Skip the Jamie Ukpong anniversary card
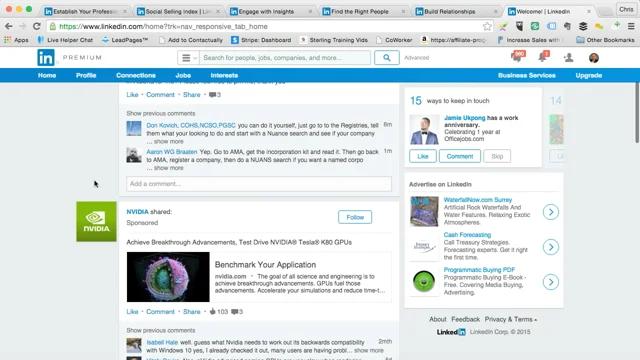 497,156
